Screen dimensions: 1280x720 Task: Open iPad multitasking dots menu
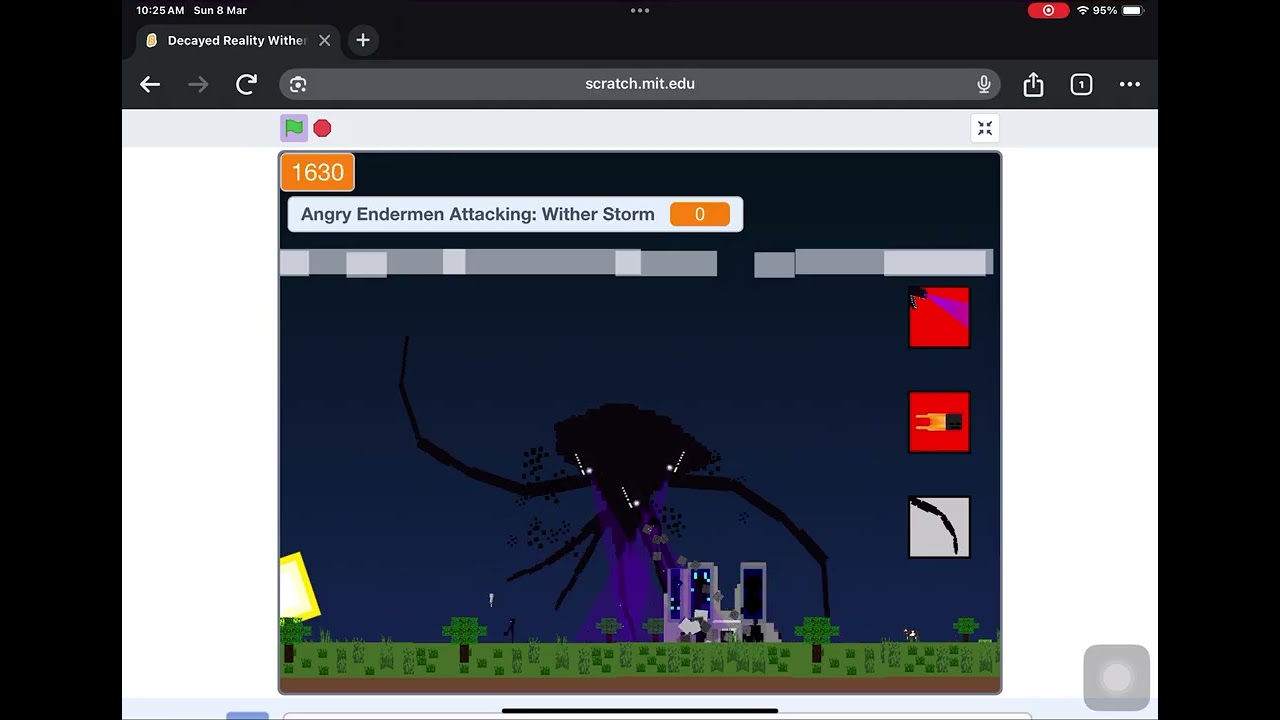640,10
